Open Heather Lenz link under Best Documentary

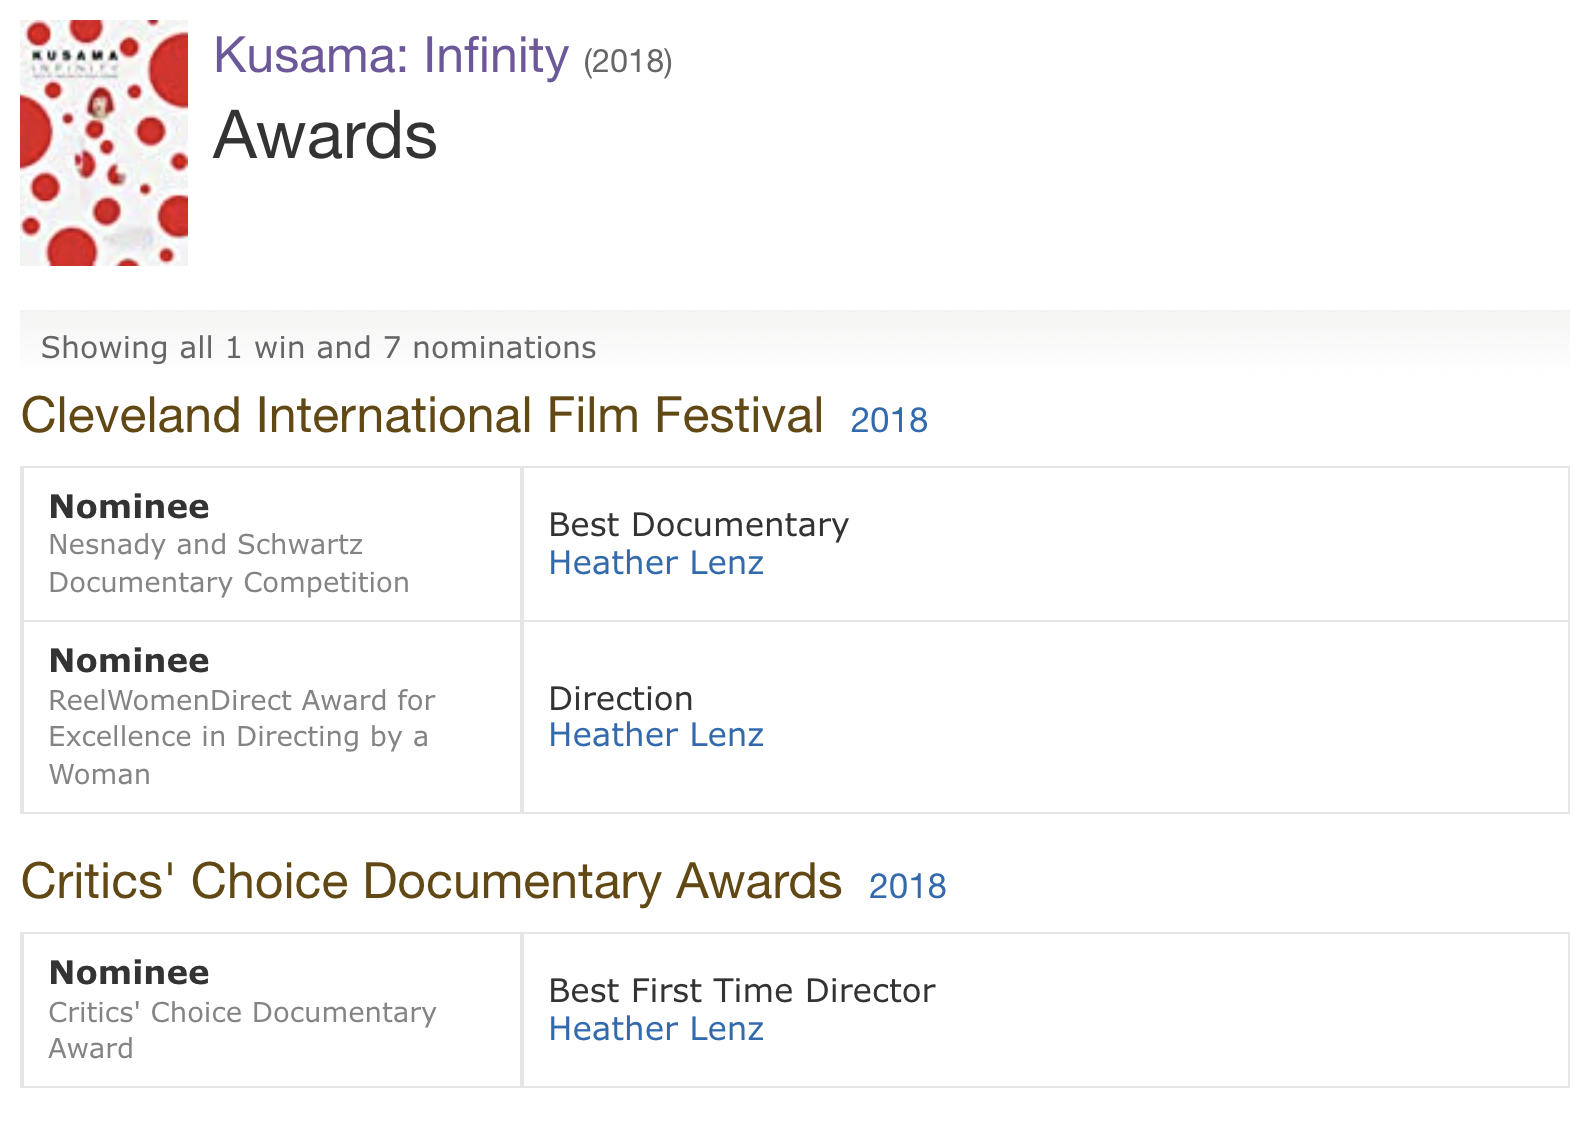[656, 563]
